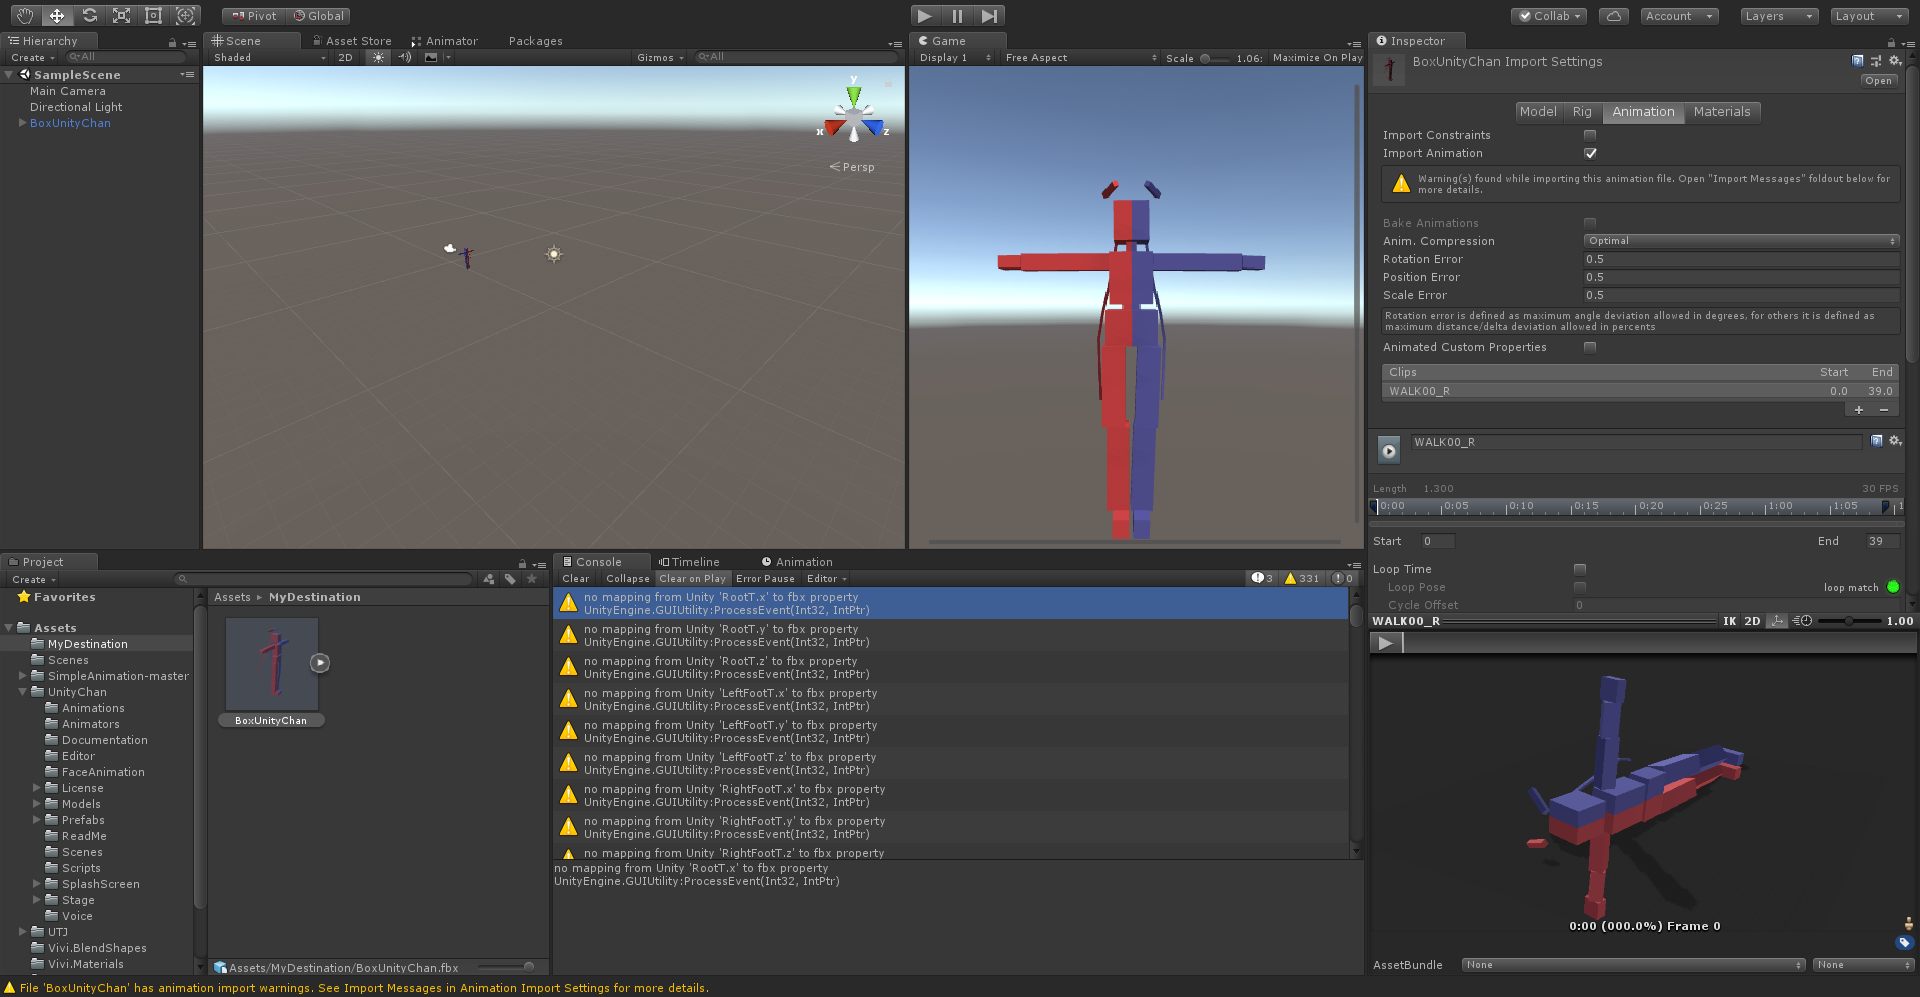Toggle Animated Custom Properties checkbox
The height and width of the screenshot is (997, 1920).
[1590, 347]
